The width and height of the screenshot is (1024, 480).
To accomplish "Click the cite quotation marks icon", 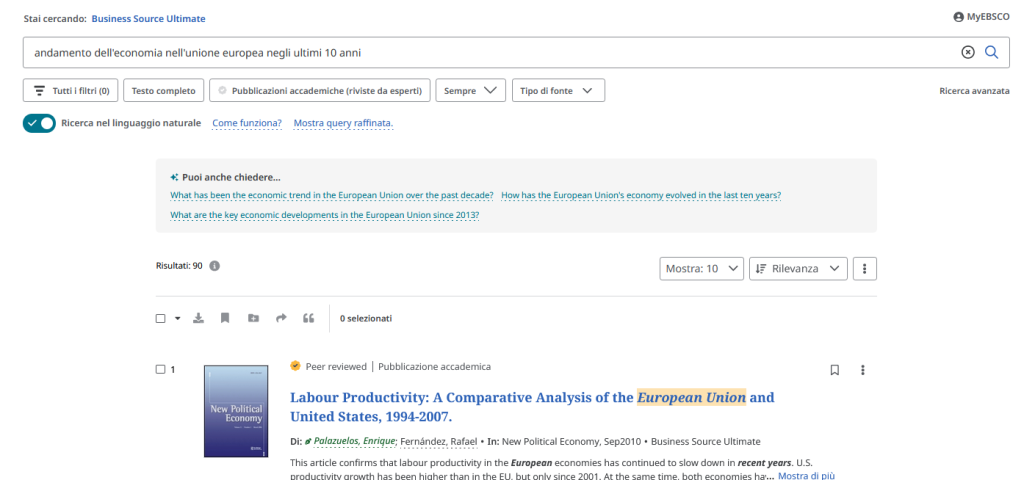I will 309,318.
